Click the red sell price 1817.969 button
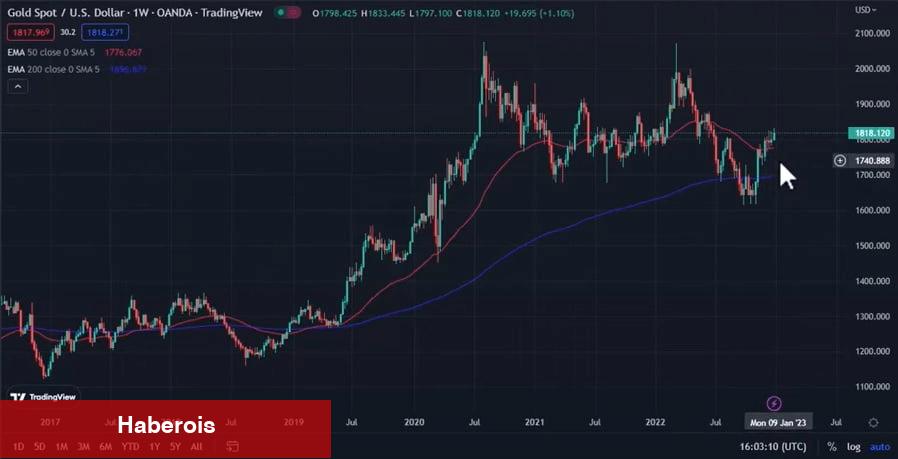 coord(29,32)
